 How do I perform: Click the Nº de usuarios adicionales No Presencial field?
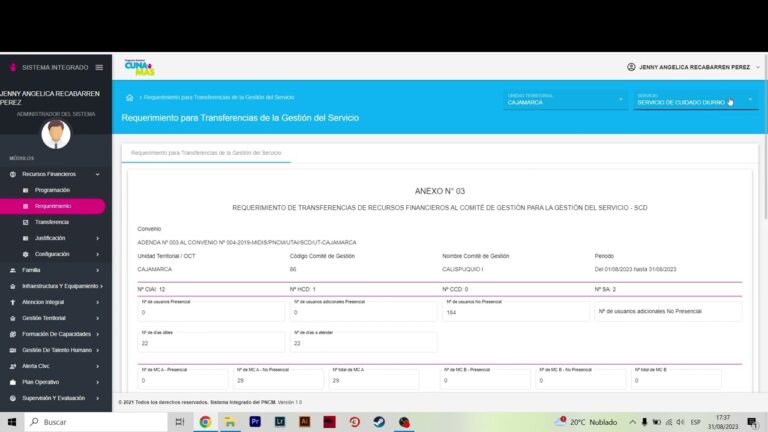click(668, 311)
